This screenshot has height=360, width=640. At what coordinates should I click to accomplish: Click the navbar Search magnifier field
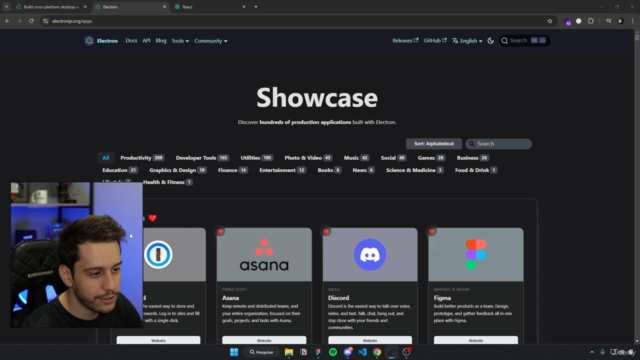(524, 40)
